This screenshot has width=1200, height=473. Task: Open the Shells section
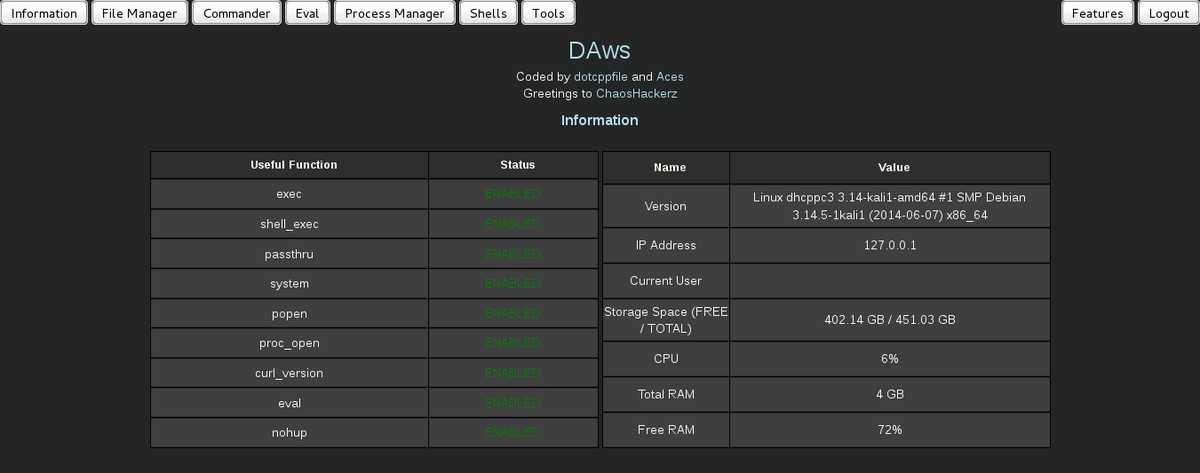point(489,13)
